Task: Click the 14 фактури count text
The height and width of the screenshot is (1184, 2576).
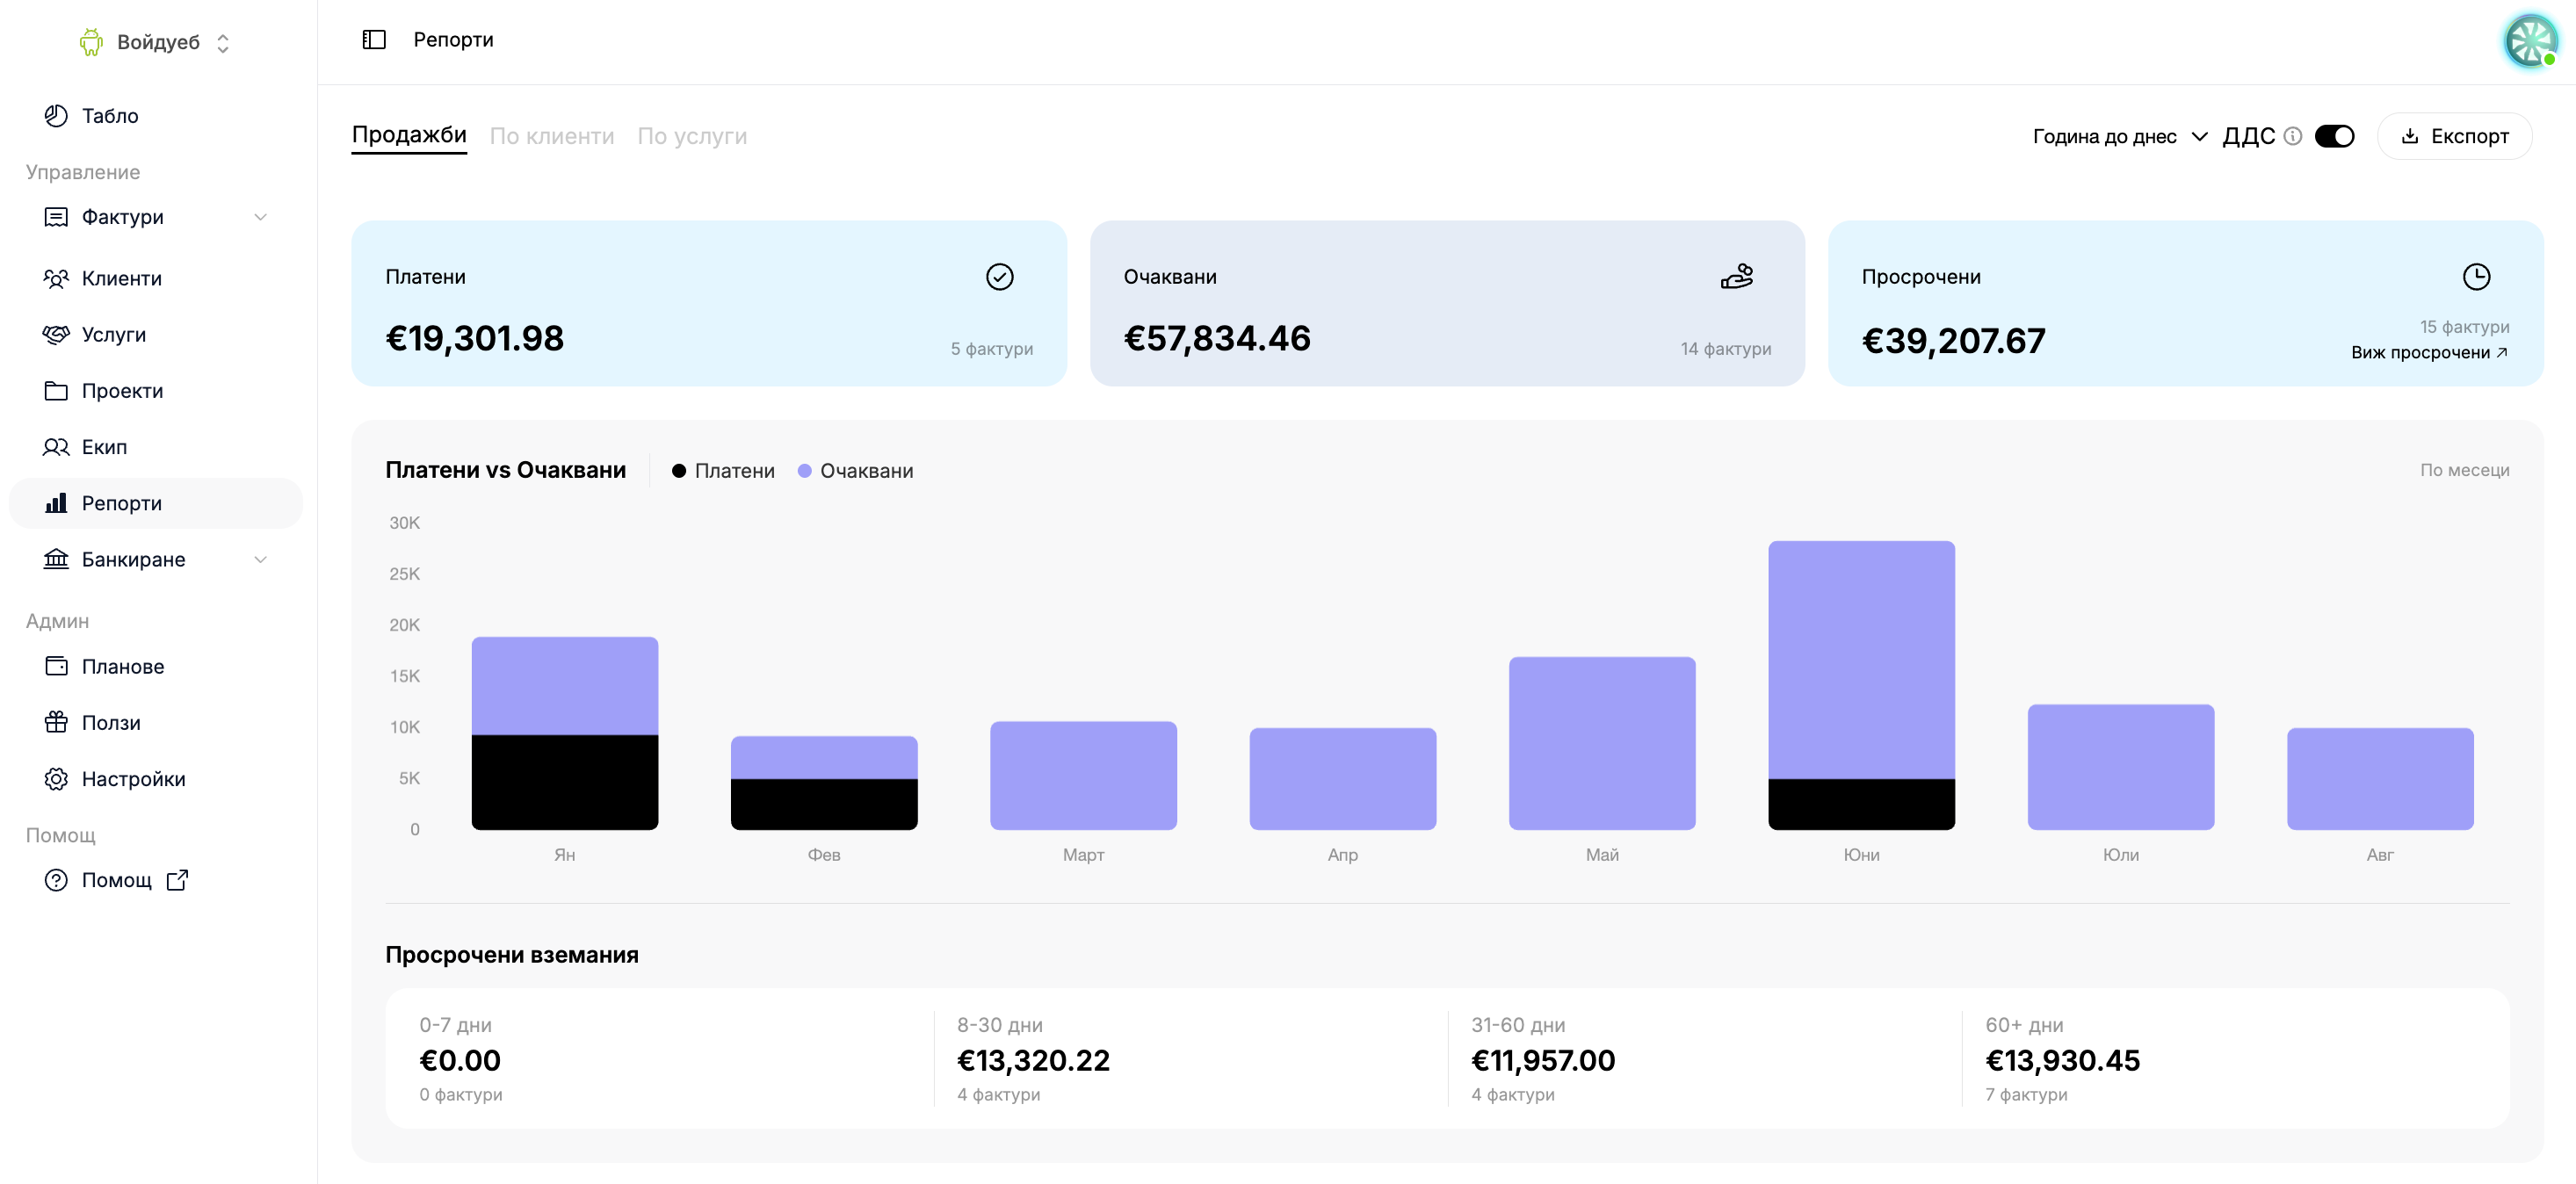Action: pos(1725,349)
